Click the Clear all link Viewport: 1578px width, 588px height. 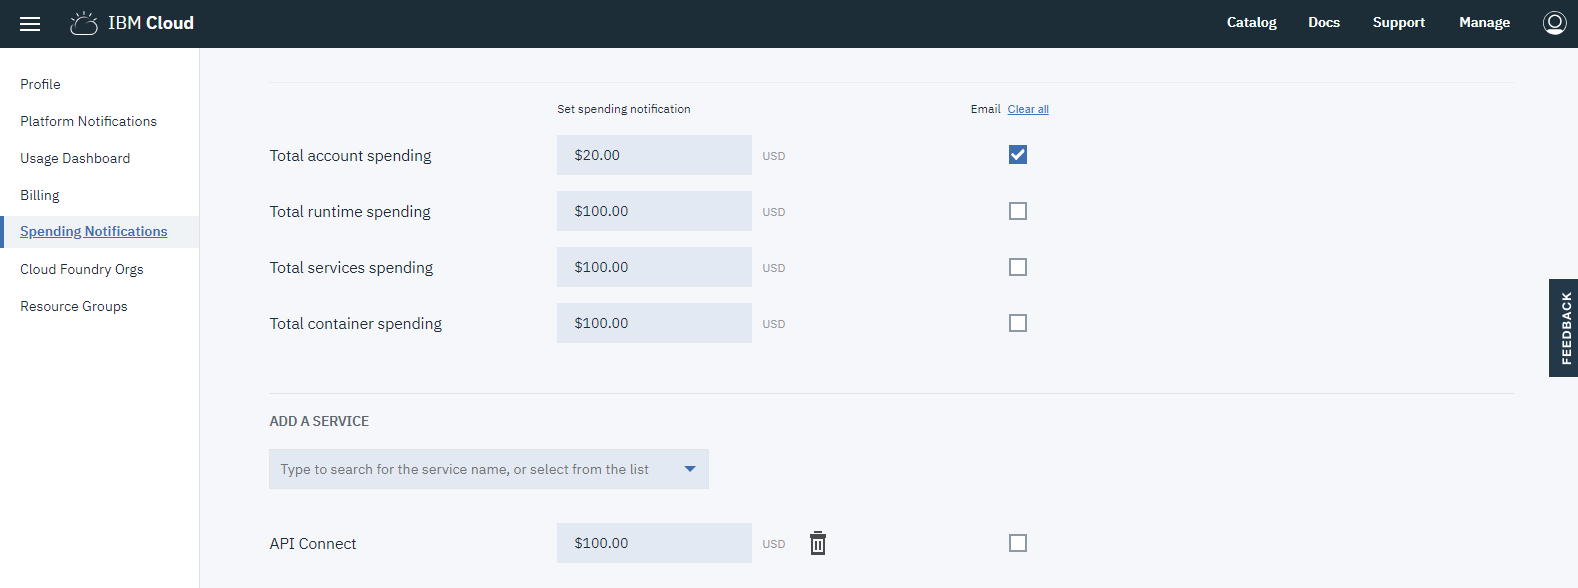1028,109
